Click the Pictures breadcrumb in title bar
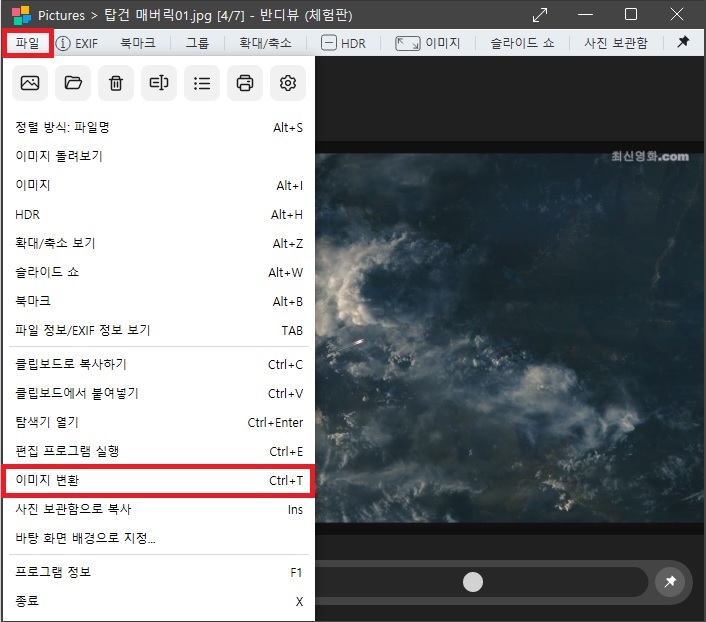The width and height of the screenshot is (706, 622). pos(61,15)
